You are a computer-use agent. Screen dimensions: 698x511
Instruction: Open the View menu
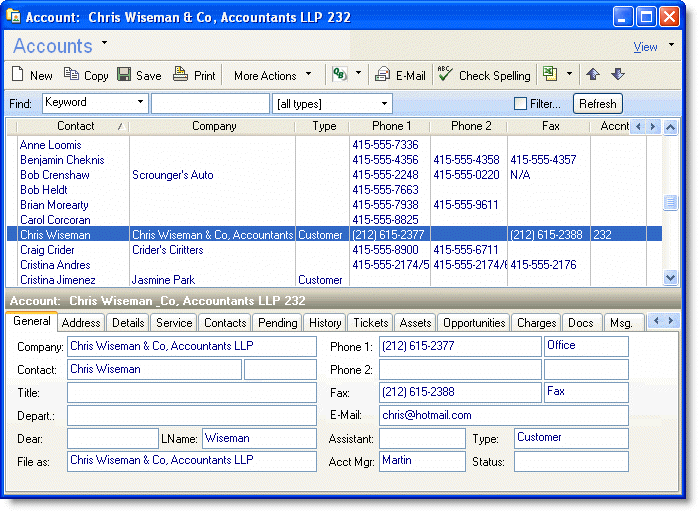646,47
